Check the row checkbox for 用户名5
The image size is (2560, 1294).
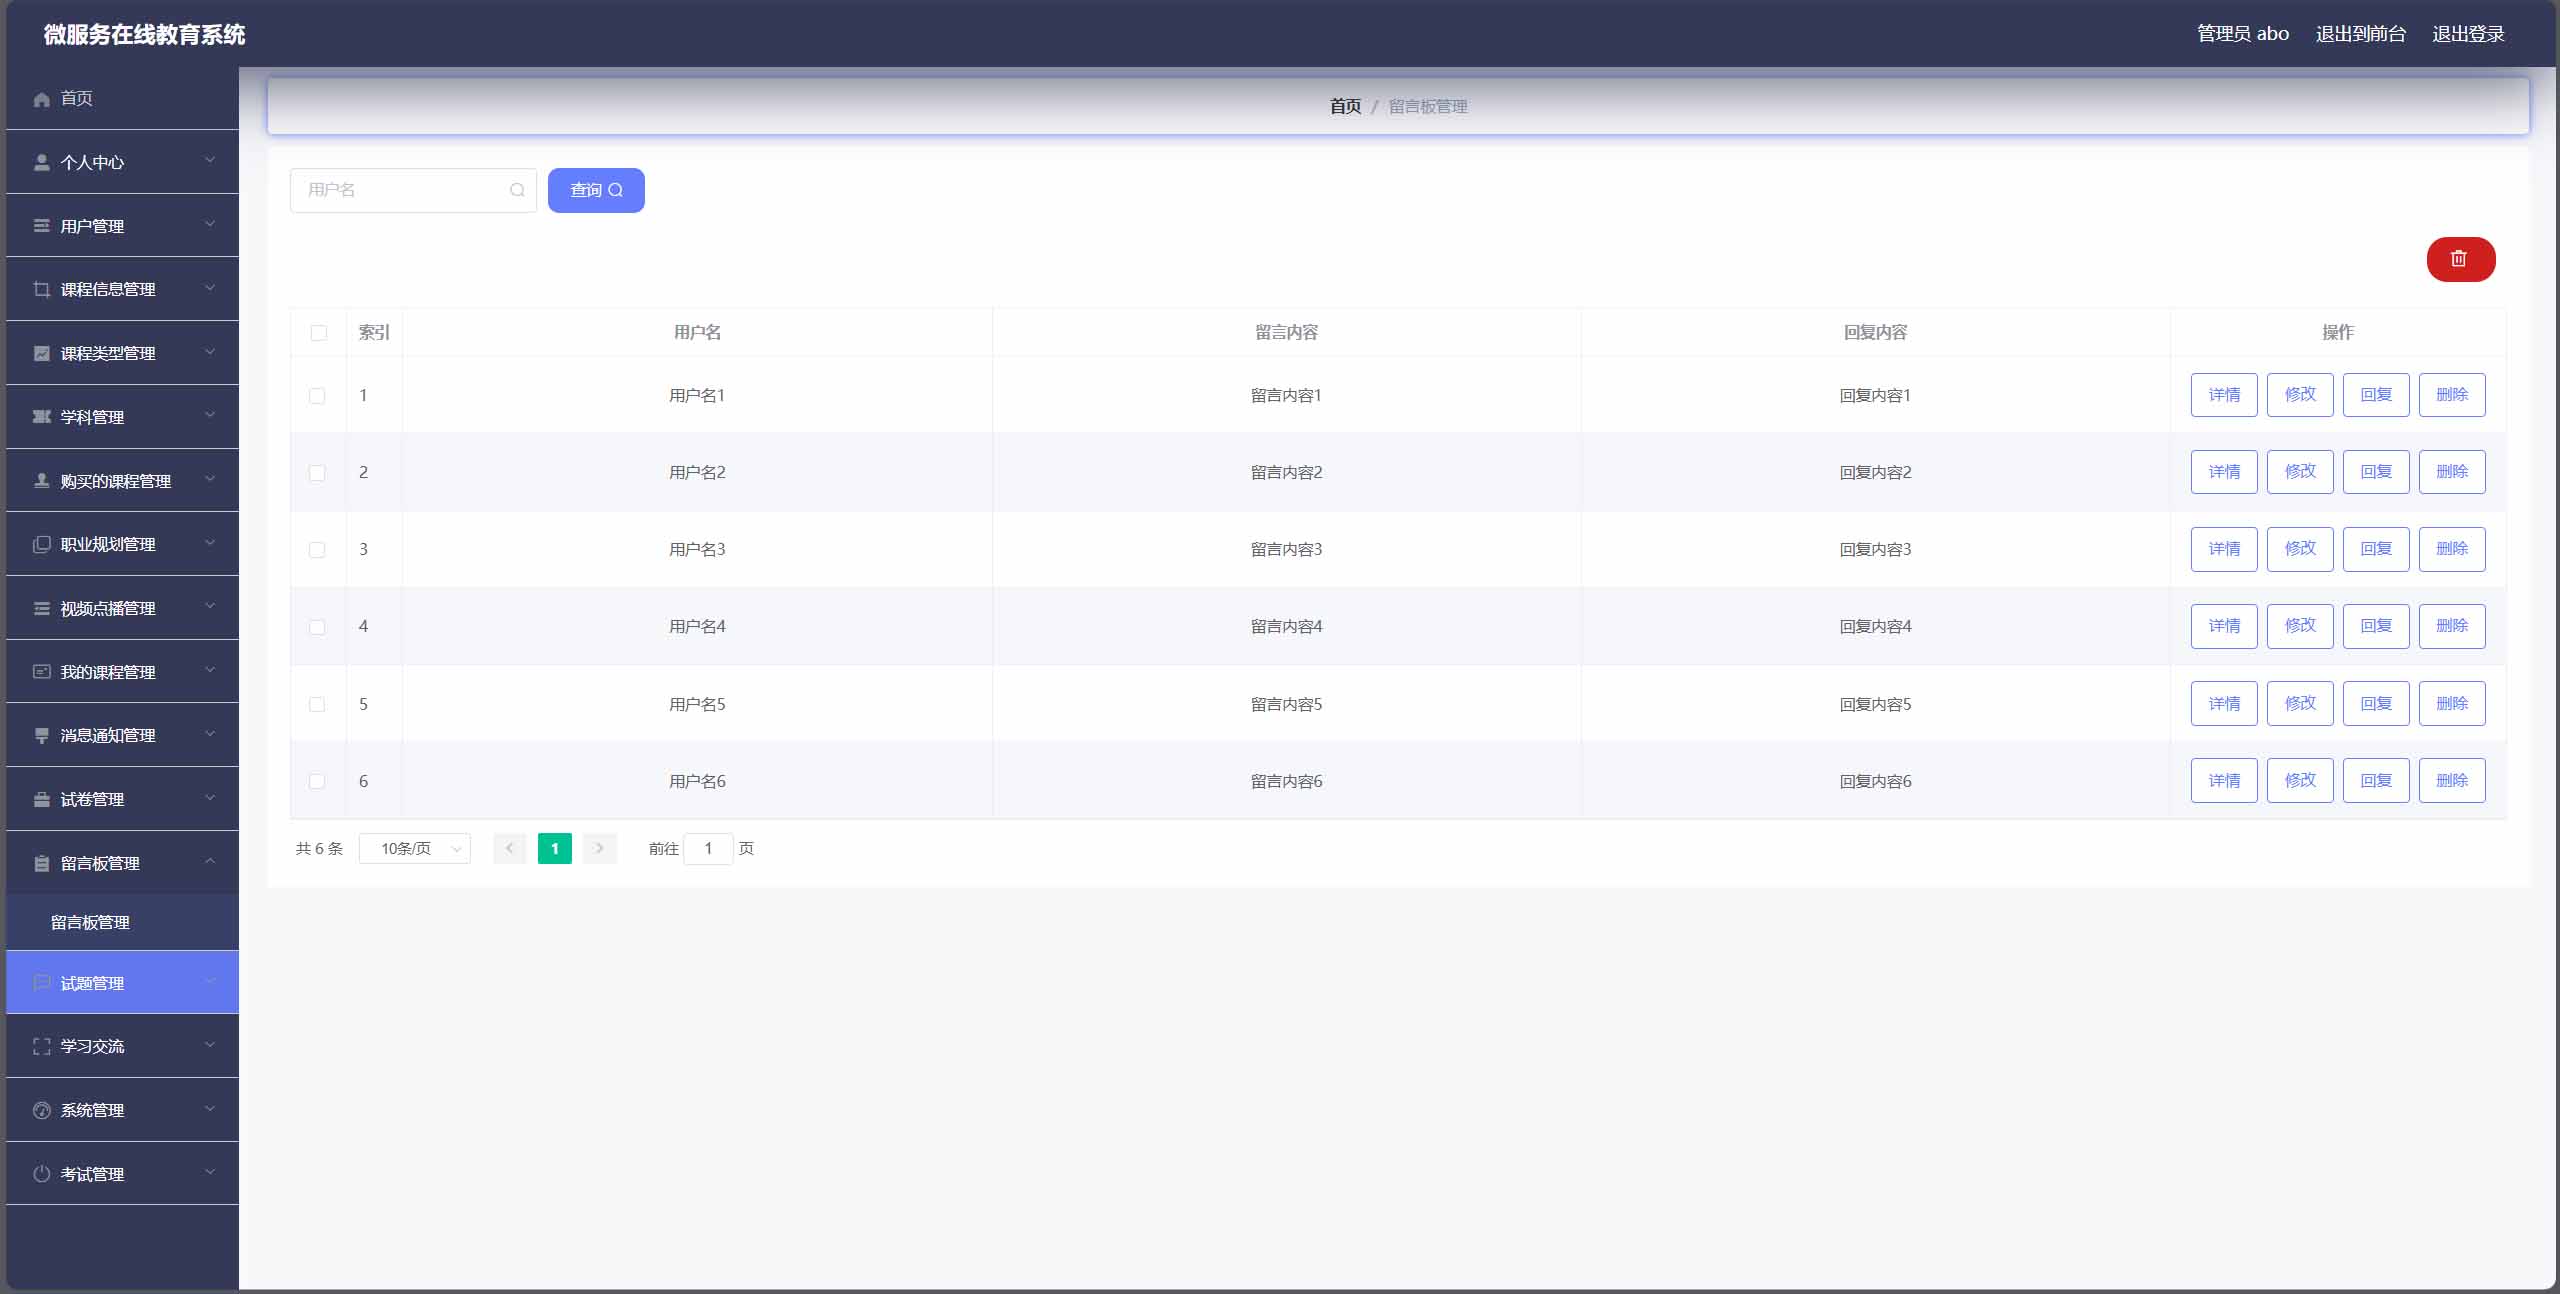tap(317, 704)
